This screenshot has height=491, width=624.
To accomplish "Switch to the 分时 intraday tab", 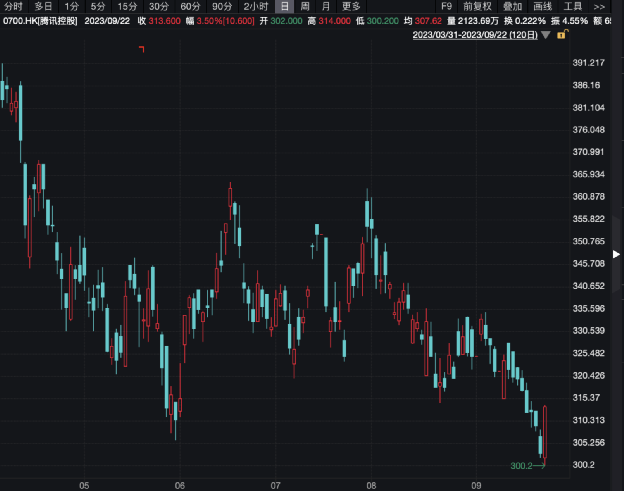I will pyautogui.click(x=13, y=6).
